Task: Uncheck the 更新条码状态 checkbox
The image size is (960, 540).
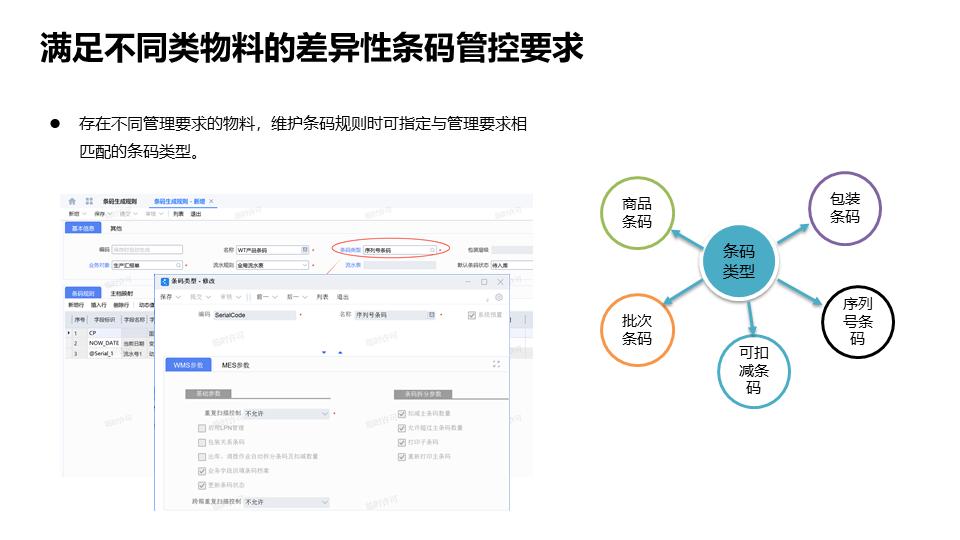Action: 202,485
